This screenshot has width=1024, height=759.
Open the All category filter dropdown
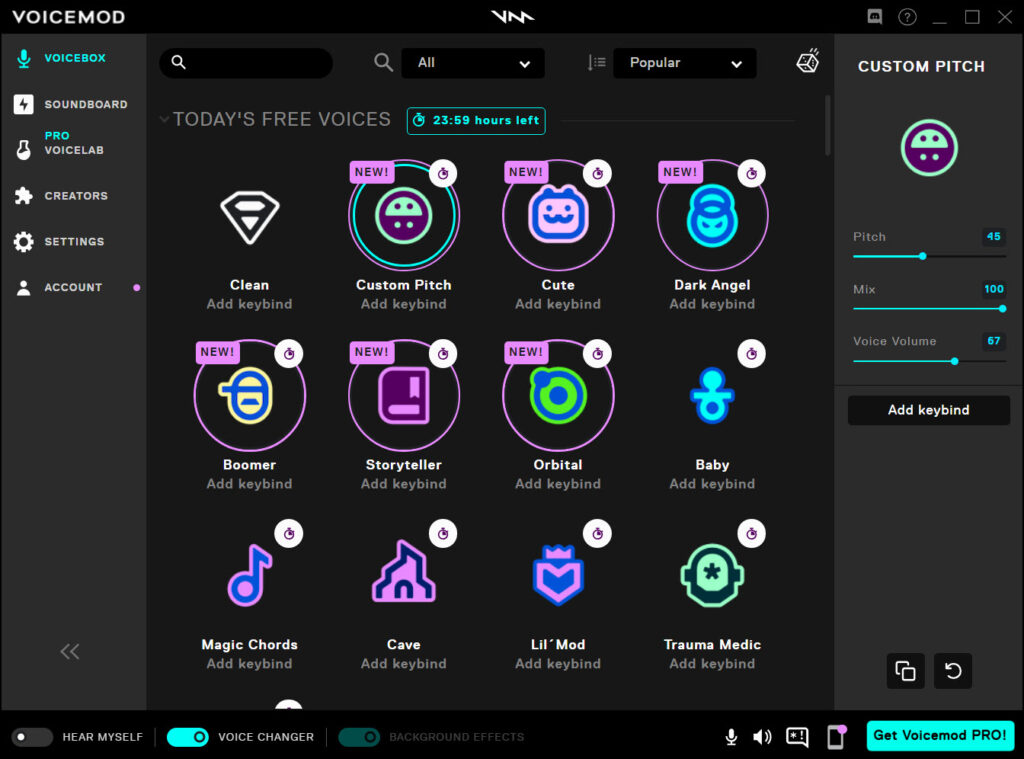[473, 63]
